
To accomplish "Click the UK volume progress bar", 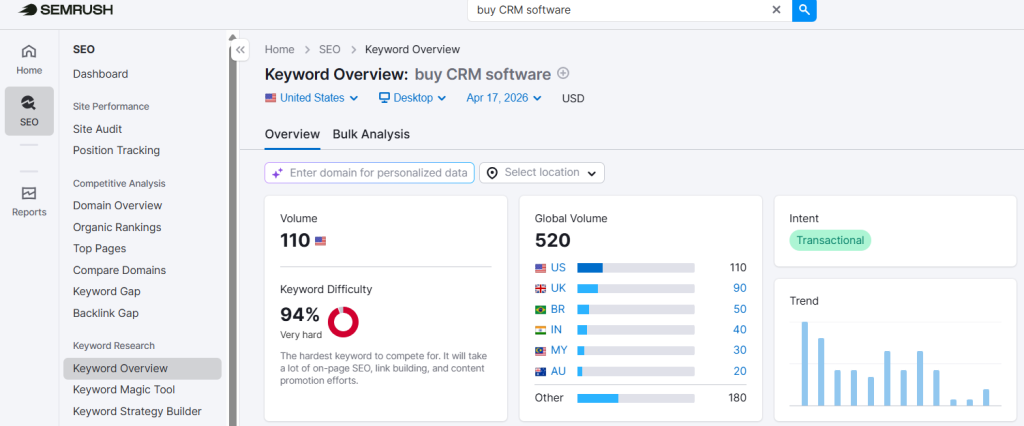I will pyautogui.click(x=635, y=288).
